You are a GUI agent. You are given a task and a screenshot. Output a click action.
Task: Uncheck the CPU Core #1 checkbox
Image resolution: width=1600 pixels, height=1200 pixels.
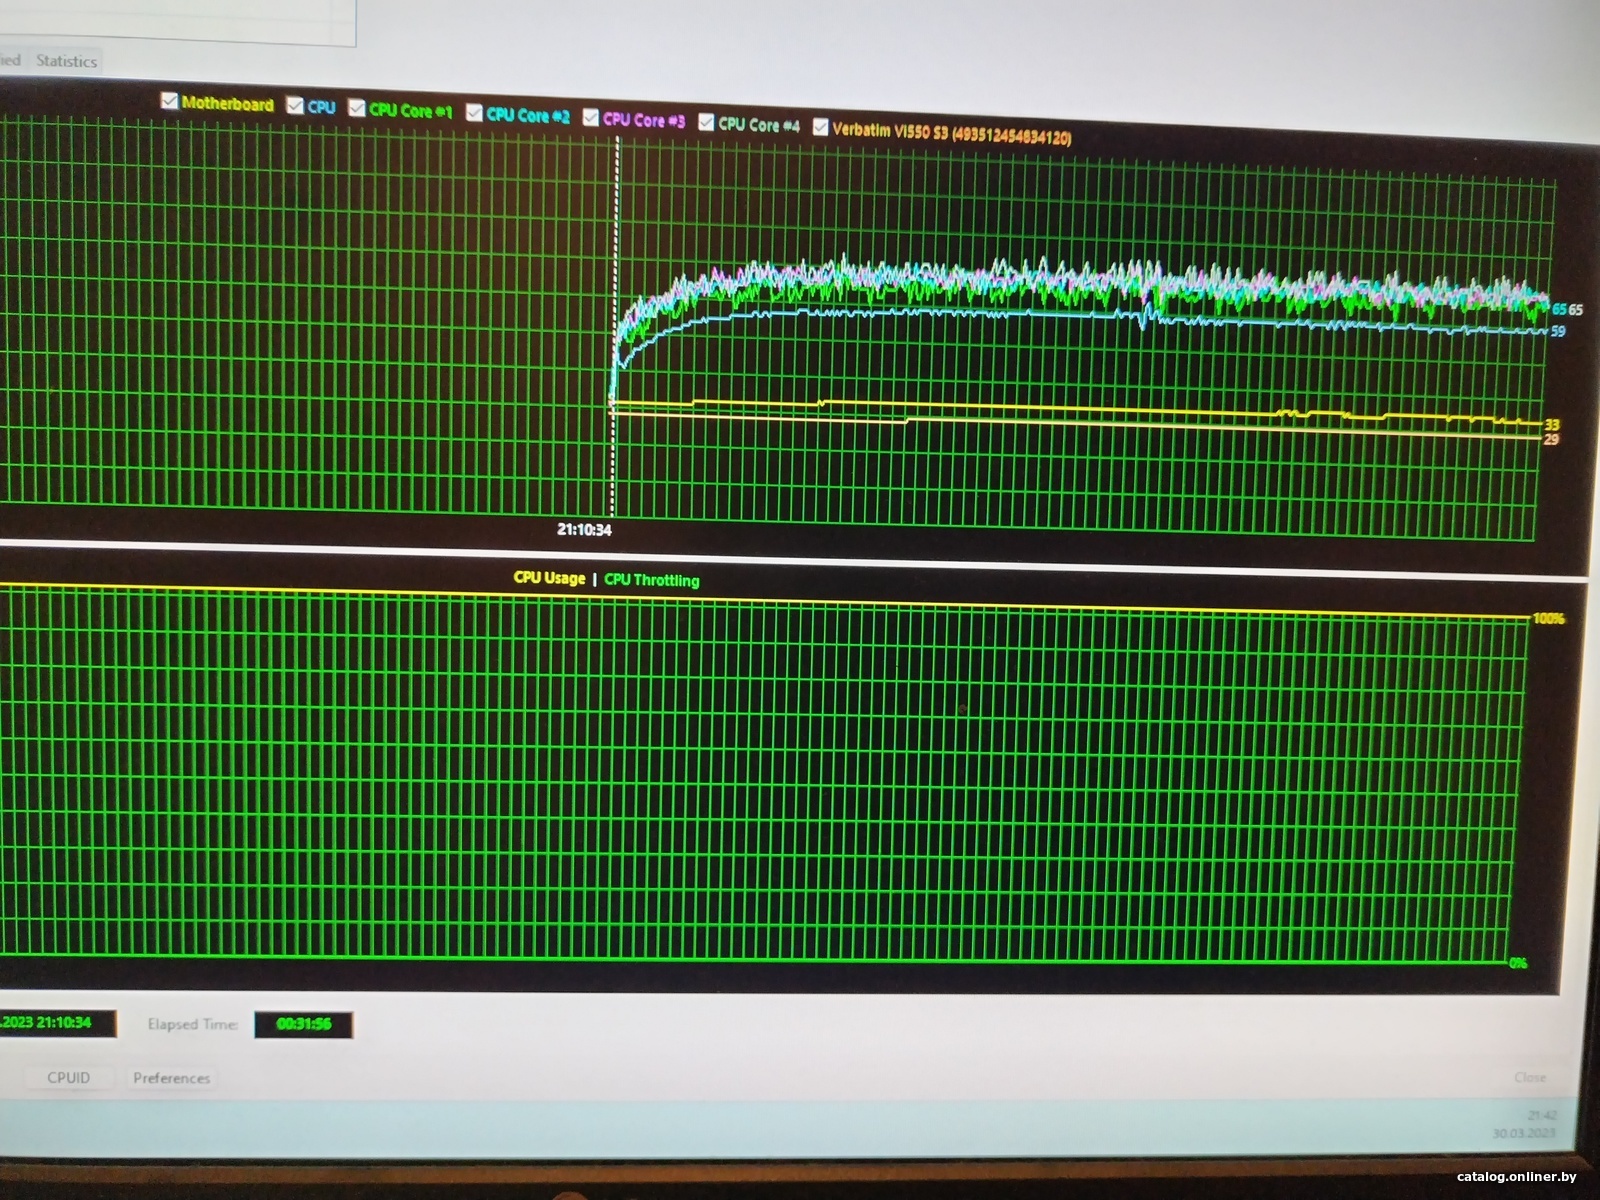[357, 108]
